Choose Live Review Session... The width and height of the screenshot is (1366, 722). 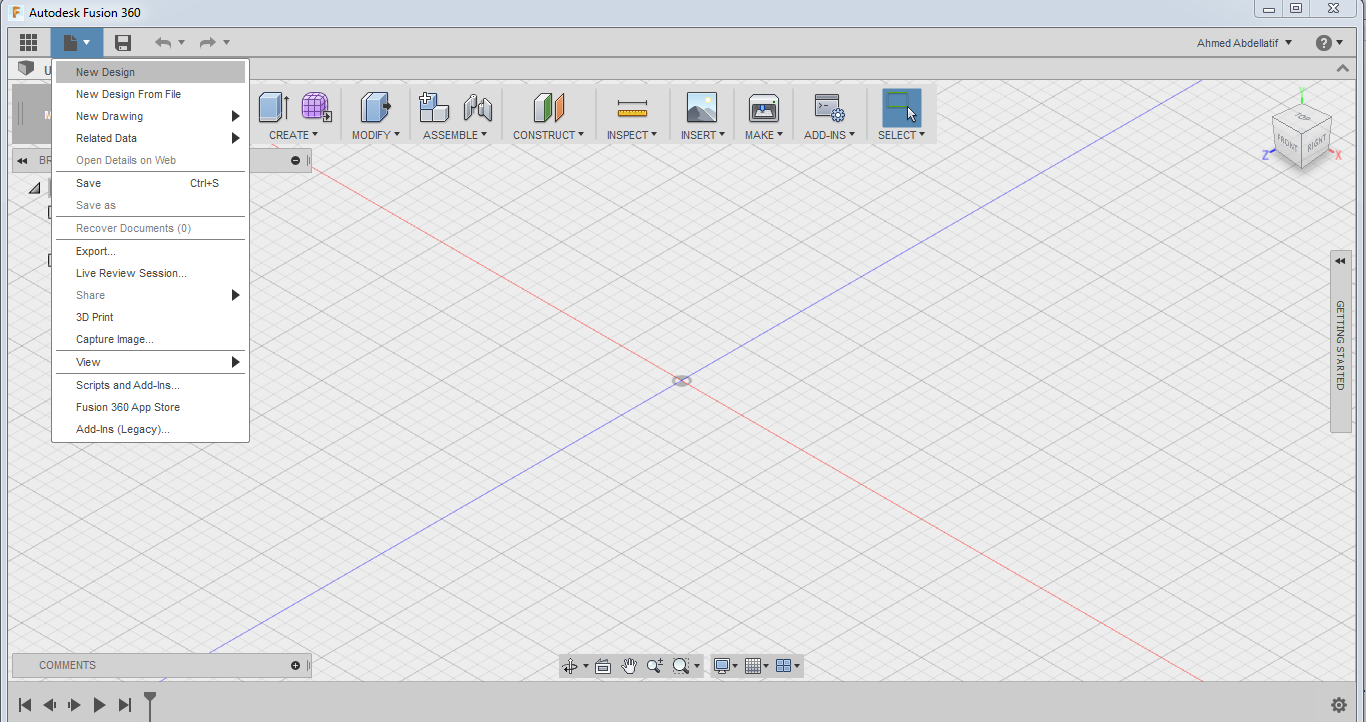[150, 273]
